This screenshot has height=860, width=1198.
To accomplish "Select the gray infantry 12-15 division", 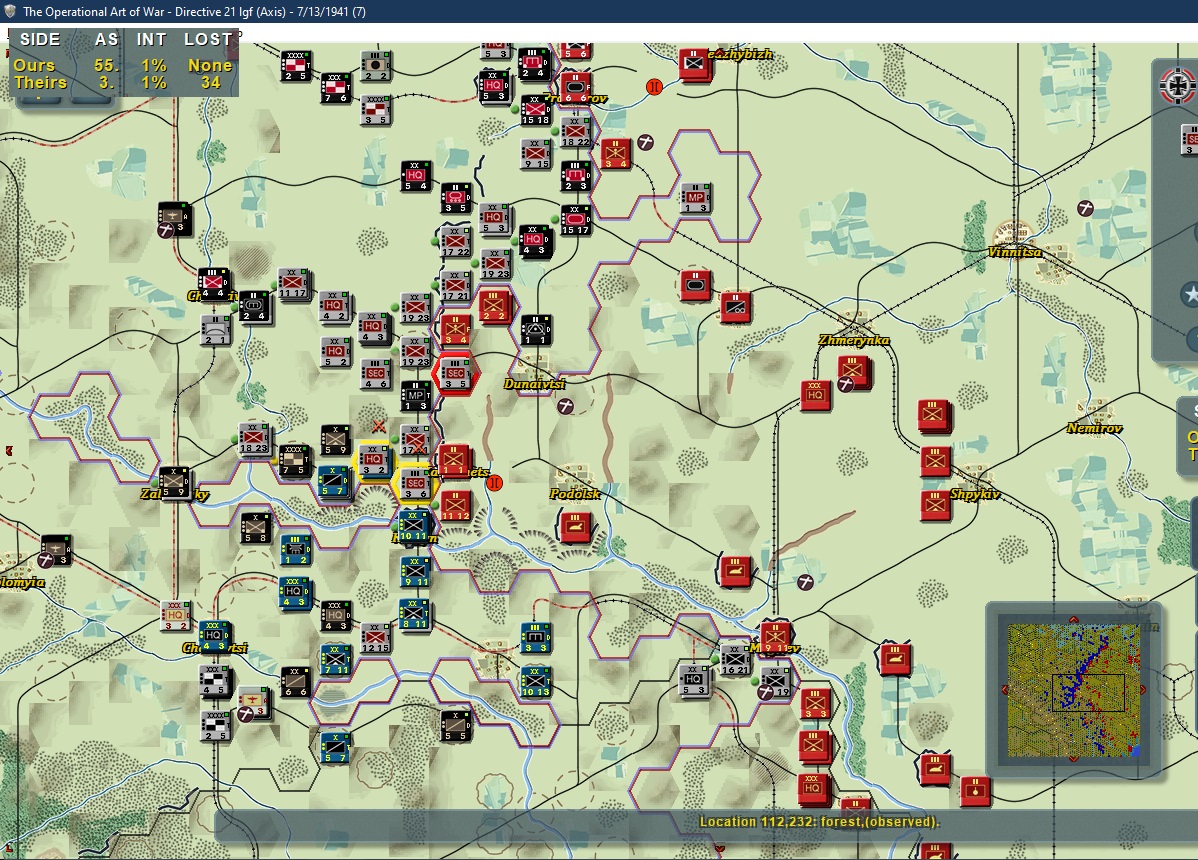I will click(x=375, y=638).
